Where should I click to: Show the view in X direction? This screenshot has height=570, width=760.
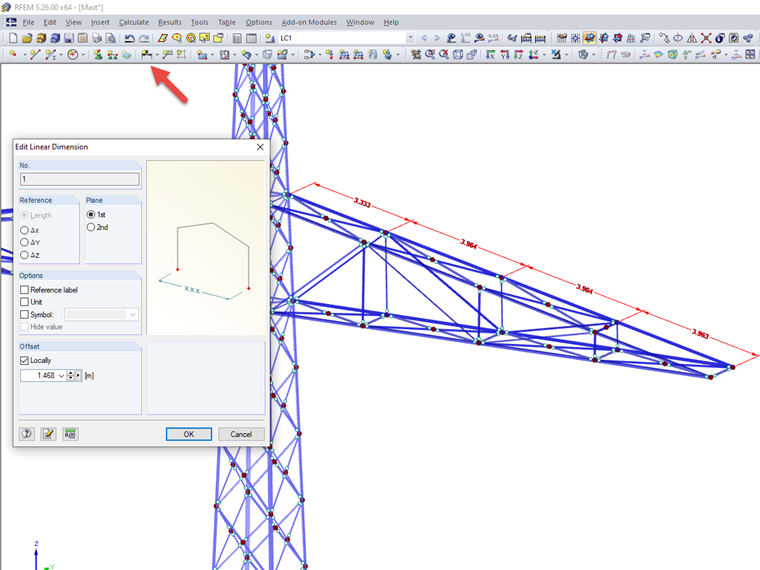coord(491,54)
